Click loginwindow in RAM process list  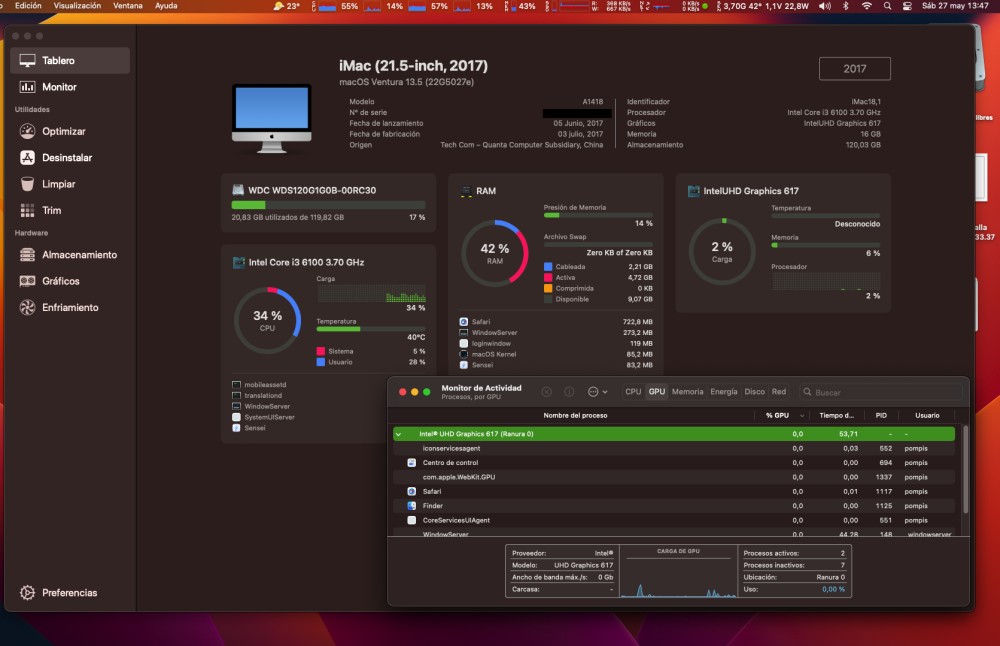491,343
